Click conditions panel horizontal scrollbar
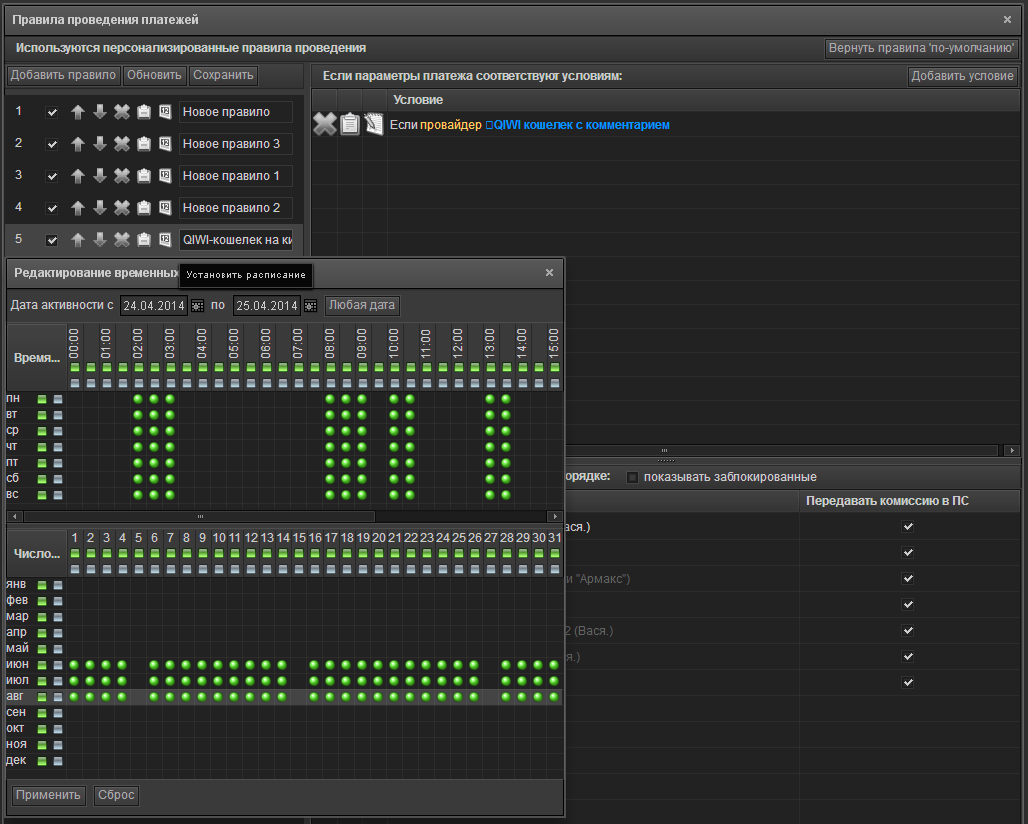The height and width of the screenshot is (824, 1028). 663,450
